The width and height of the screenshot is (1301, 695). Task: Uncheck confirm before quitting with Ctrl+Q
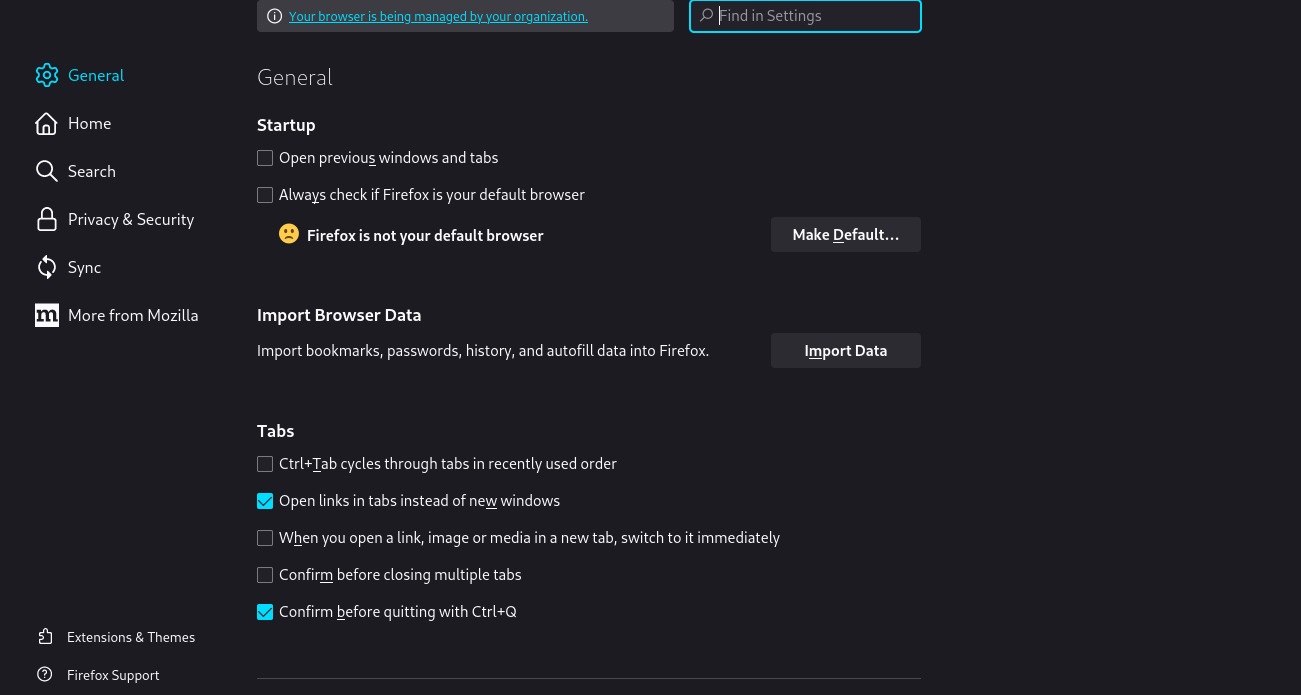265,612
